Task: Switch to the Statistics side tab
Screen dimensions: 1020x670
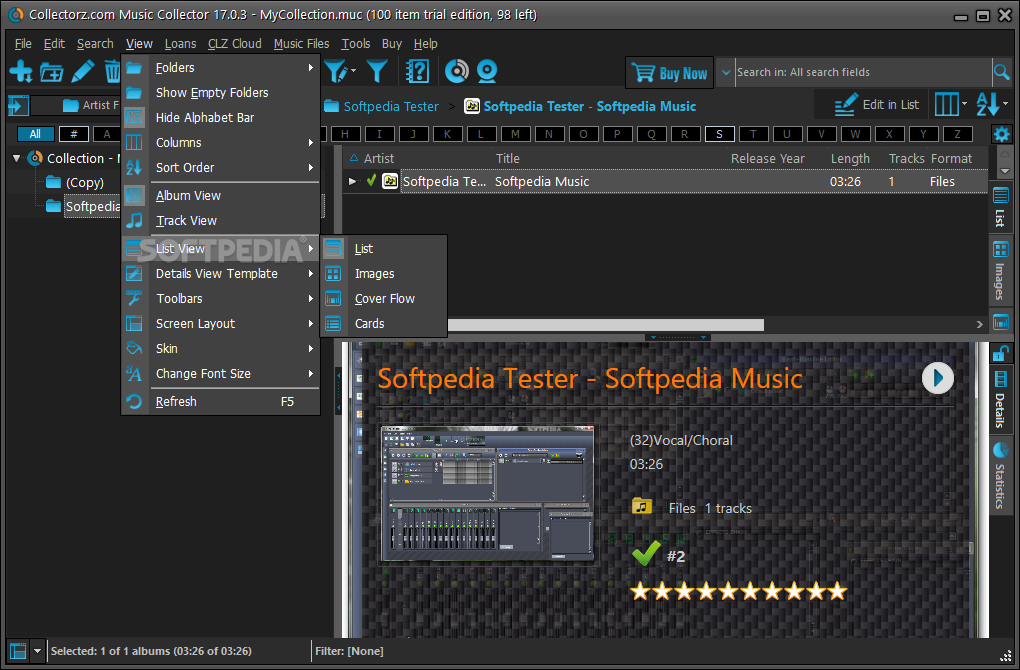Action: (x=1000, y=476)
